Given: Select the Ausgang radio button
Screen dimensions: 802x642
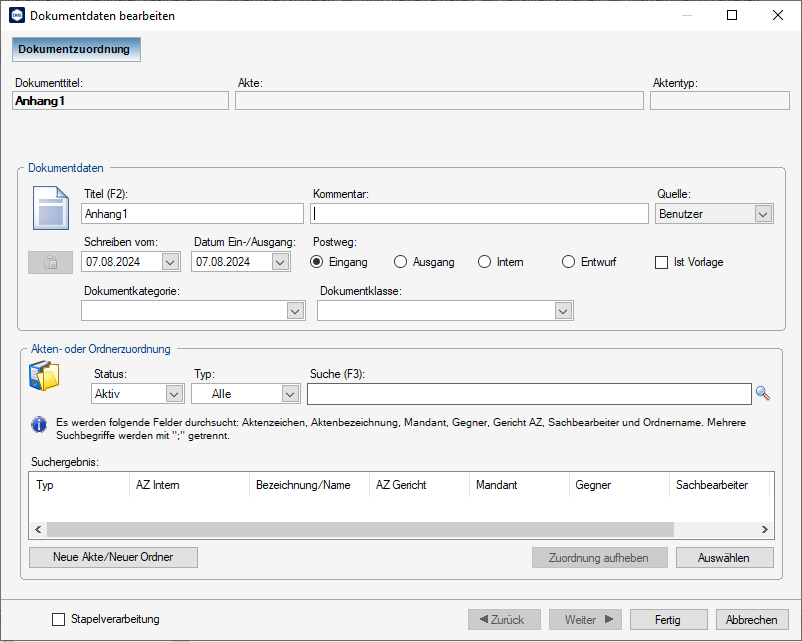Looking at the screenshot, I should [x=400, y=262].
